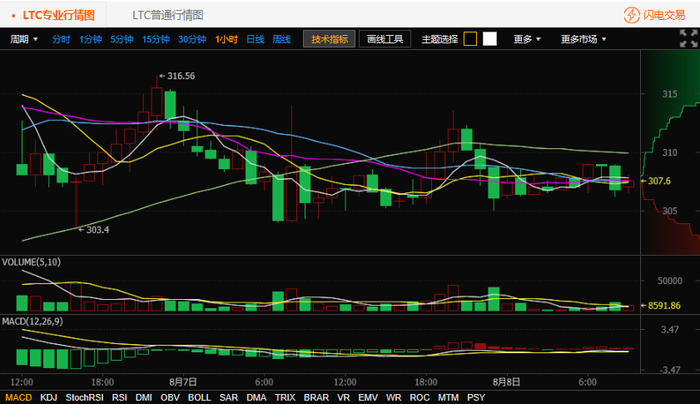Select the PSY indicator
700x404 pixels.
[x=476, y=397]
